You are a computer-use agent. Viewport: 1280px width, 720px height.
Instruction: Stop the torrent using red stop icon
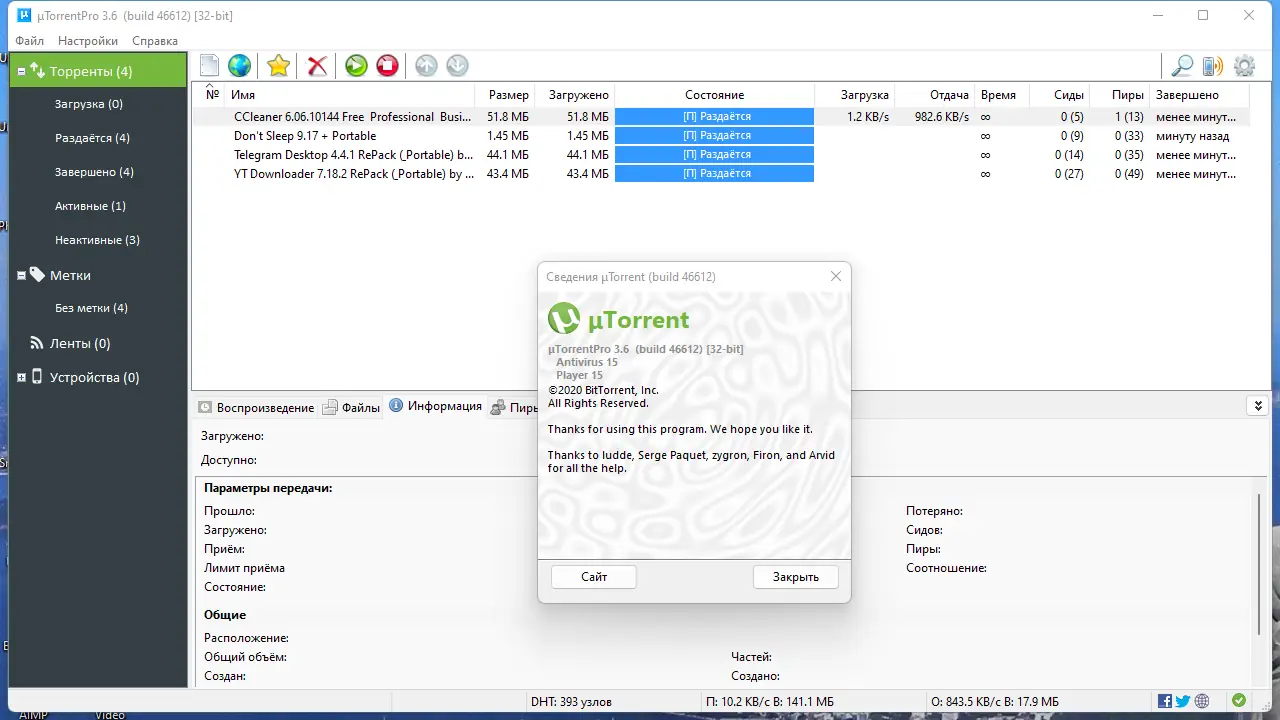[x=386, y=65]
